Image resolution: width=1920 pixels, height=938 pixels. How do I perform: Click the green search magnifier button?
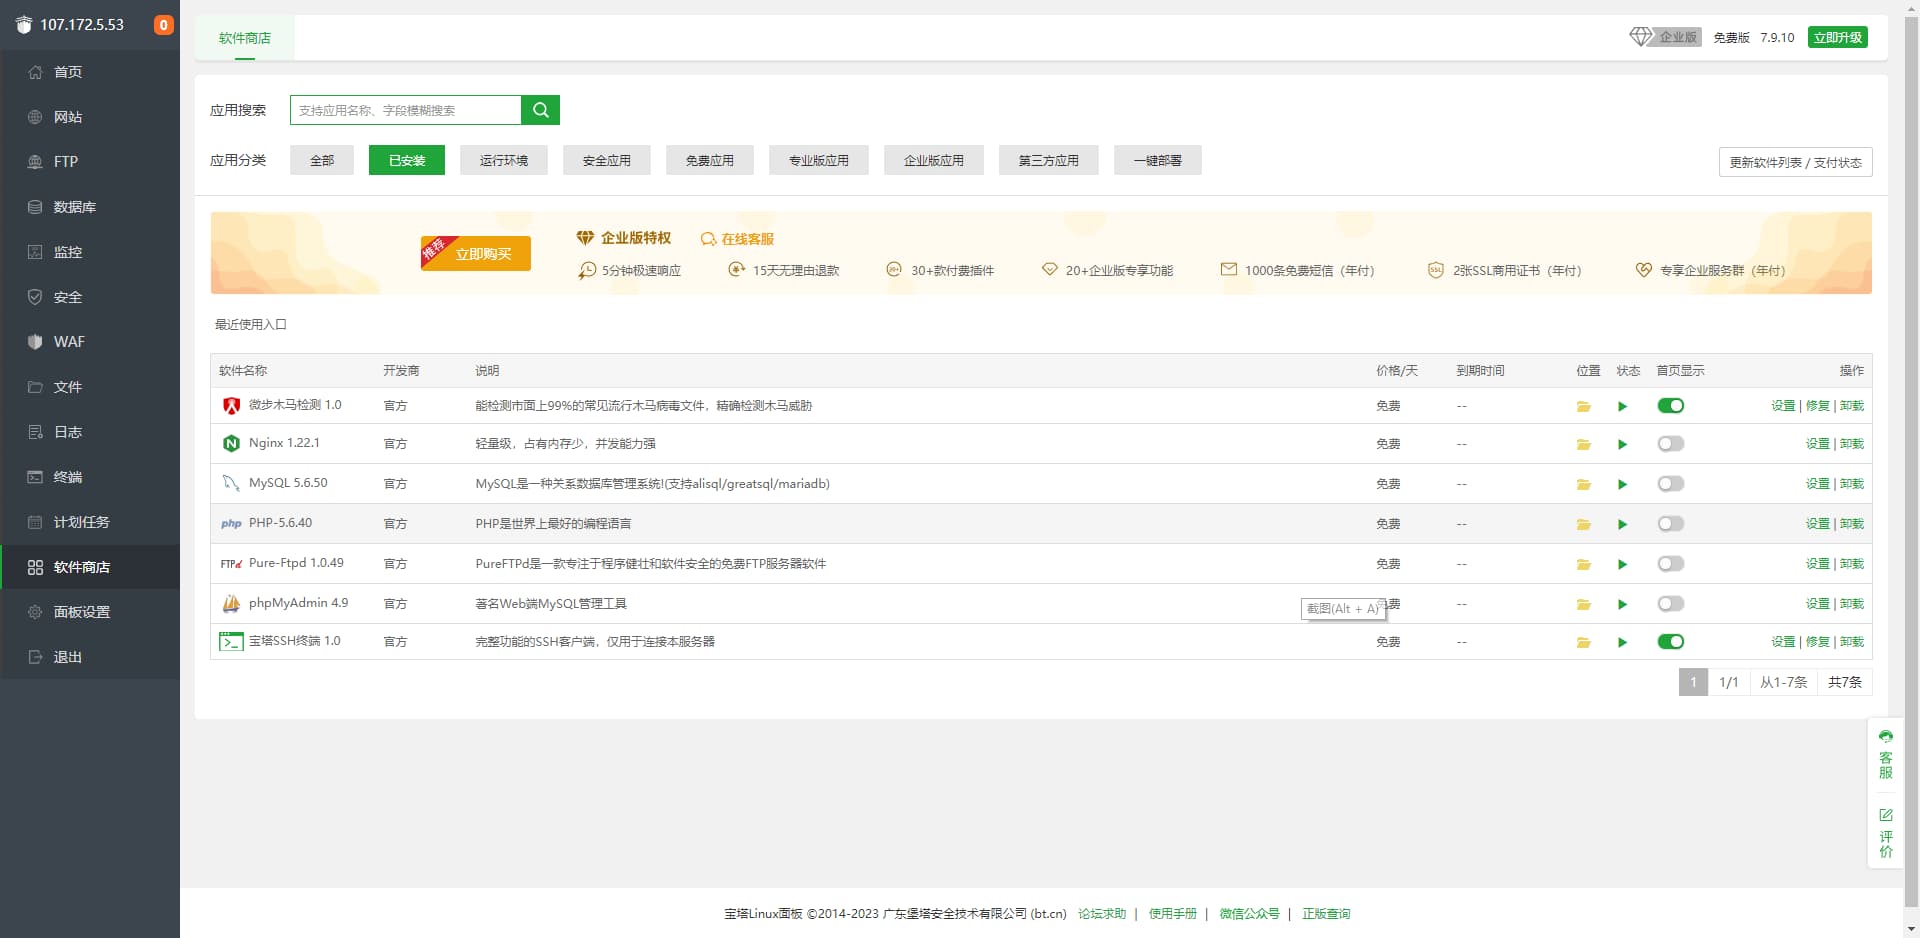tap(540, 110)
